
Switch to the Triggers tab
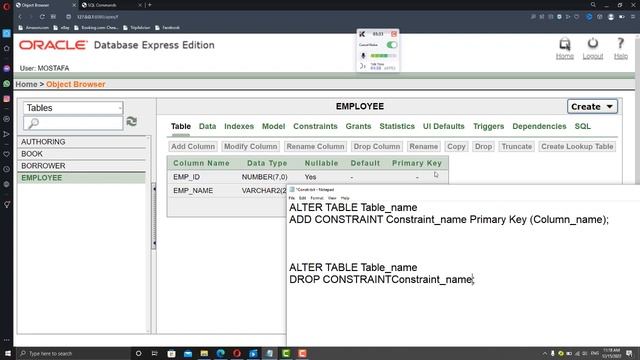(x=489, y=127)
